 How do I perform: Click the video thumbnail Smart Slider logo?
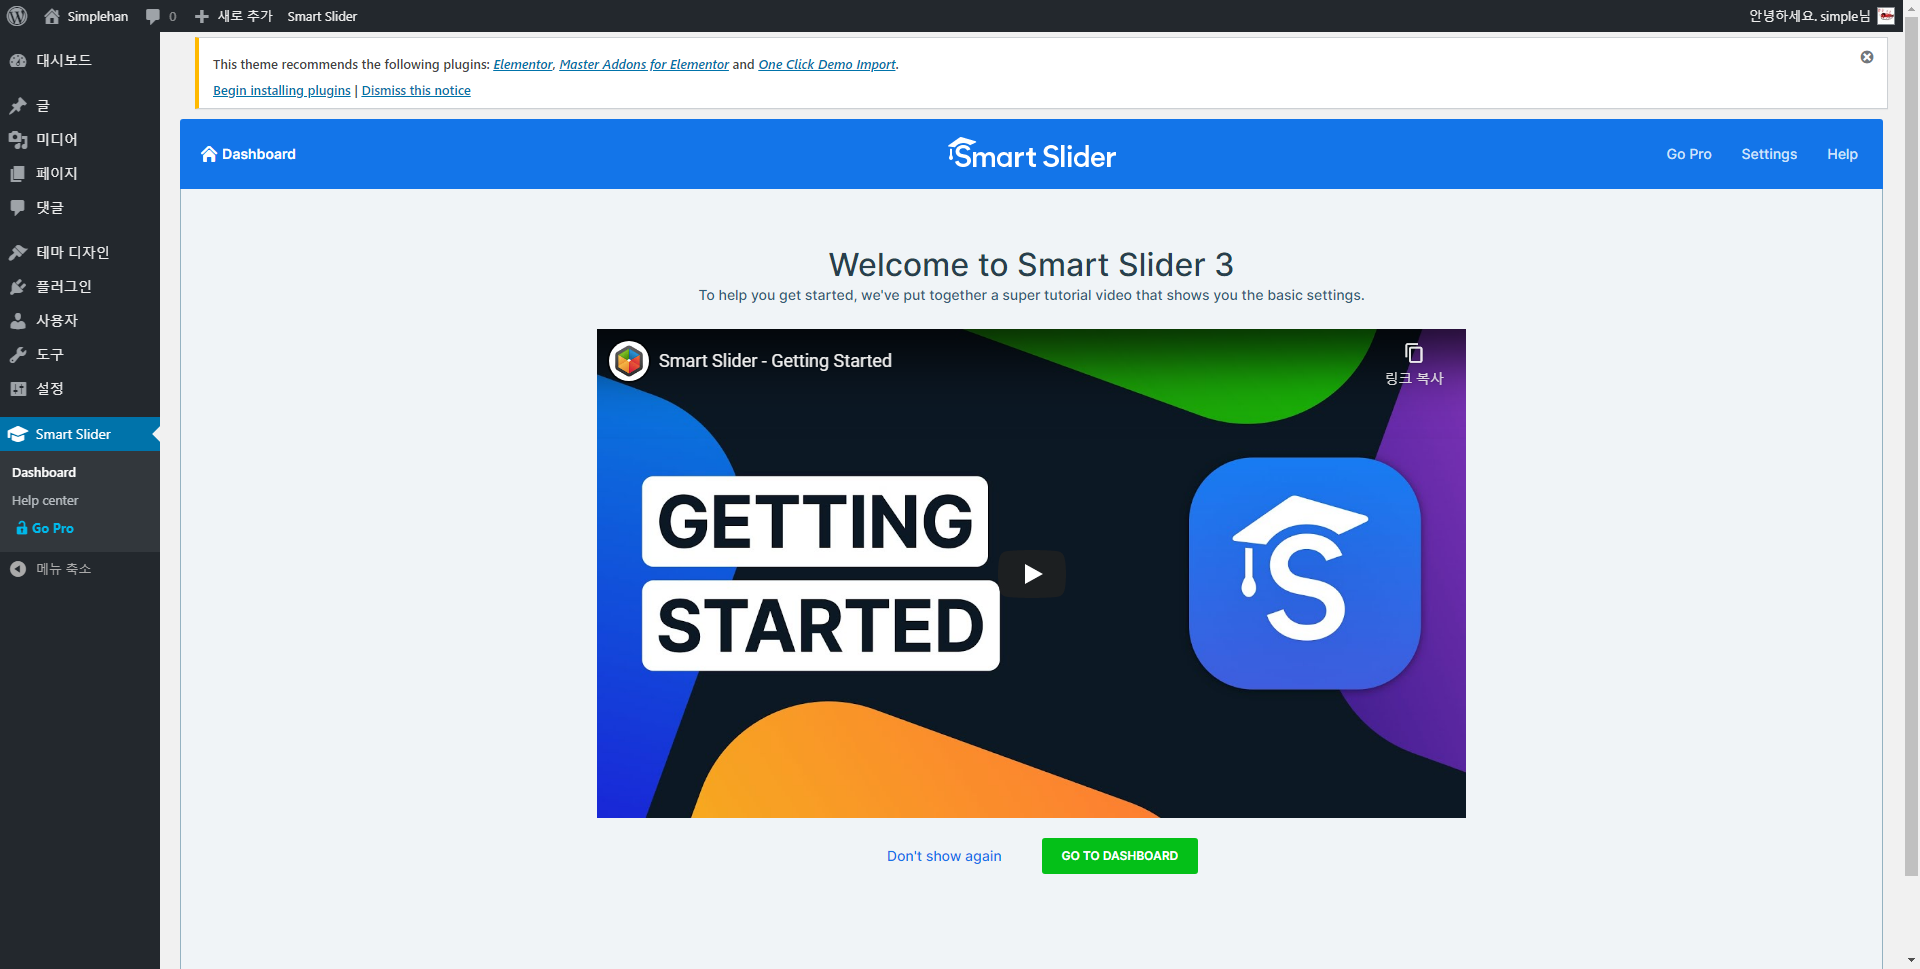click(x=1305, y=573)
